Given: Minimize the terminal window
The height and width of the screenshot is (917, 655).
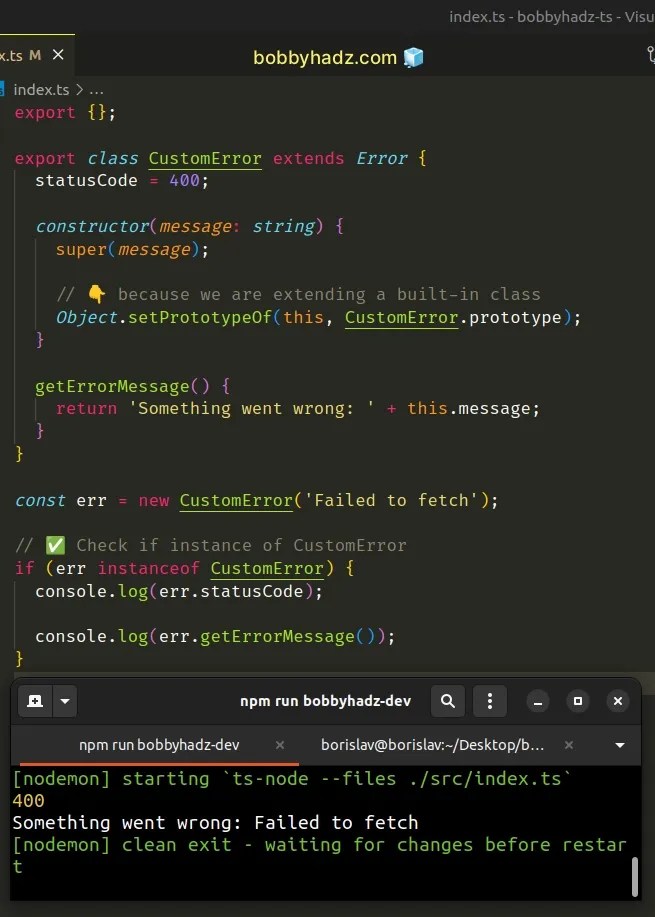Looking at the screenshot, I should [538, 701].
